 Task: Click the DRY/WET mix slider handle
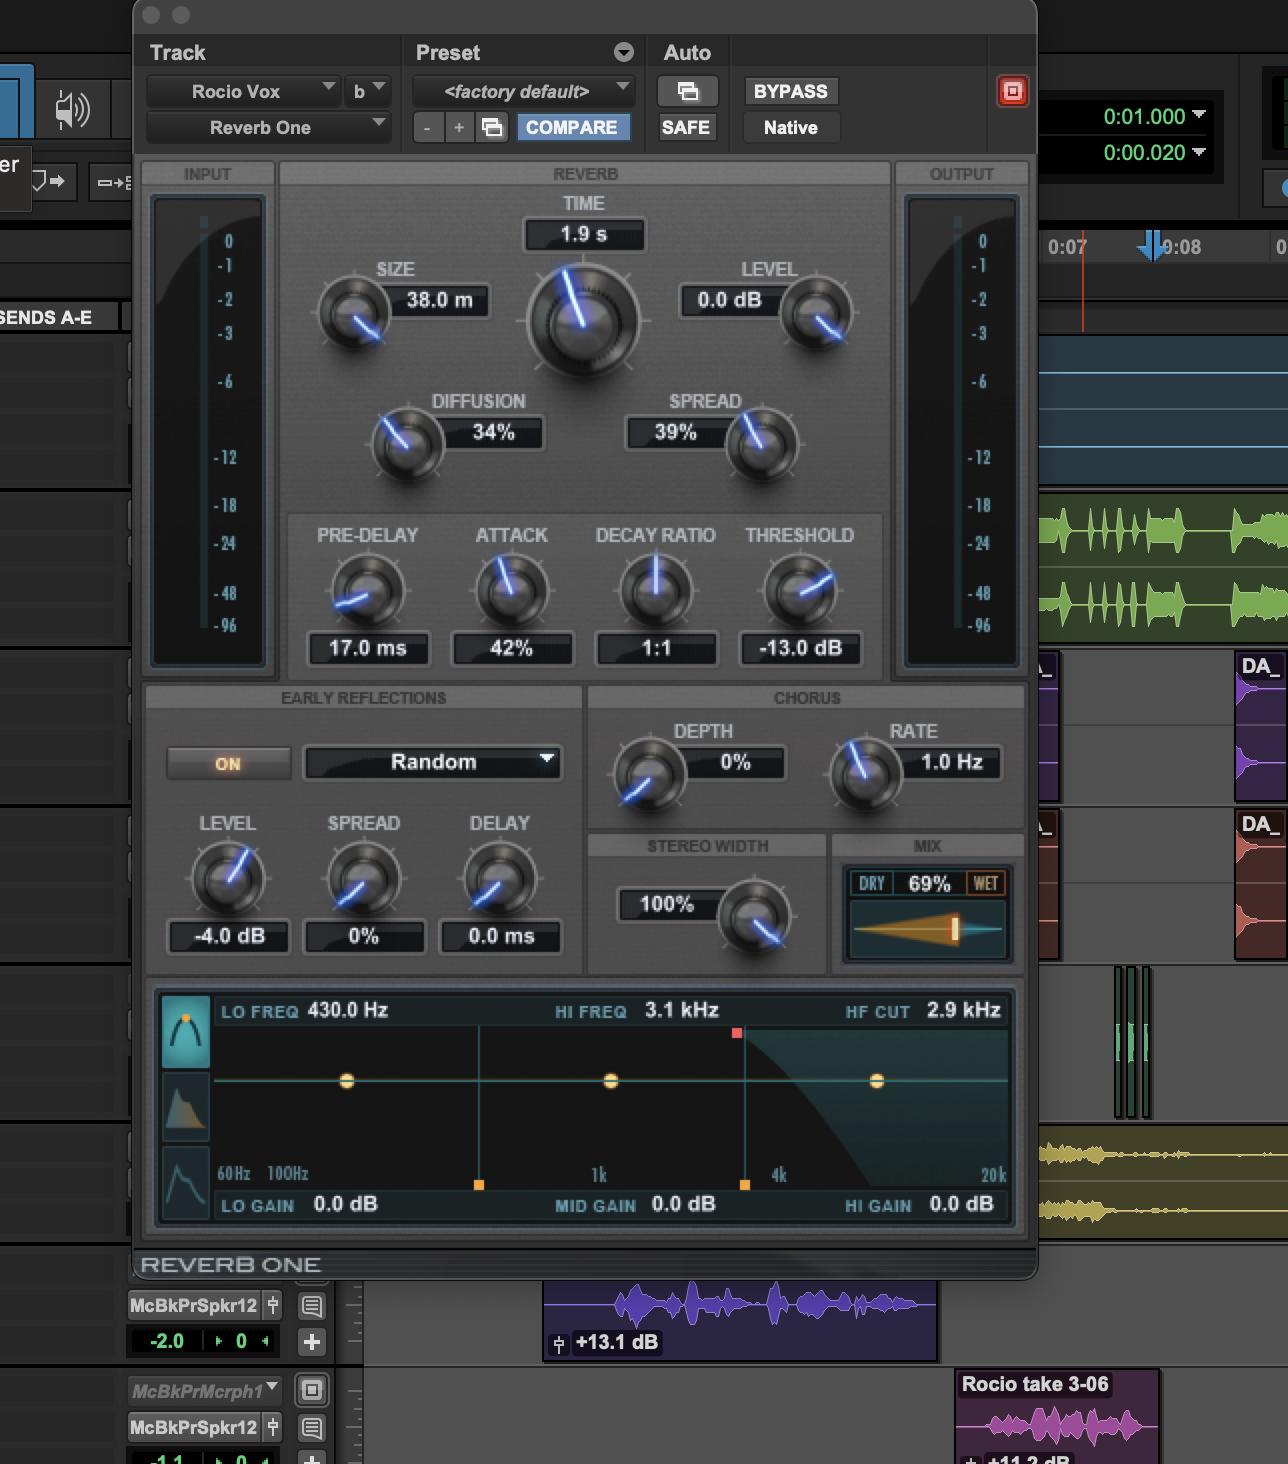pos(954,929)
